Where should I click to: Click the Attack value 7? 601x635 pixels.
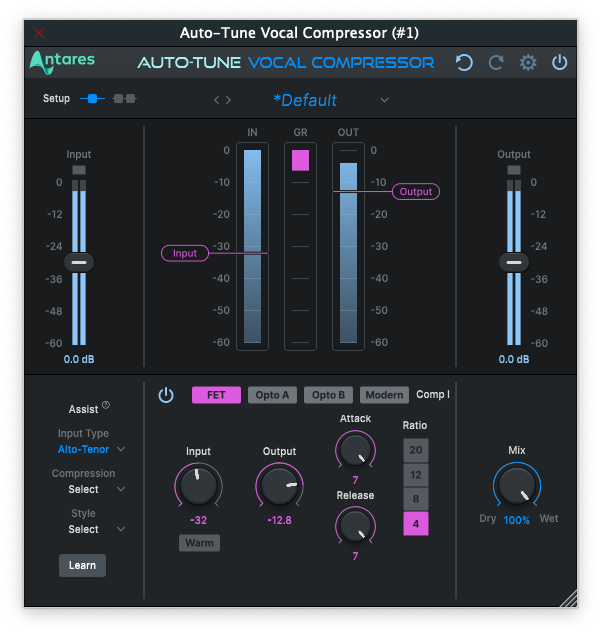pos(355,480)
